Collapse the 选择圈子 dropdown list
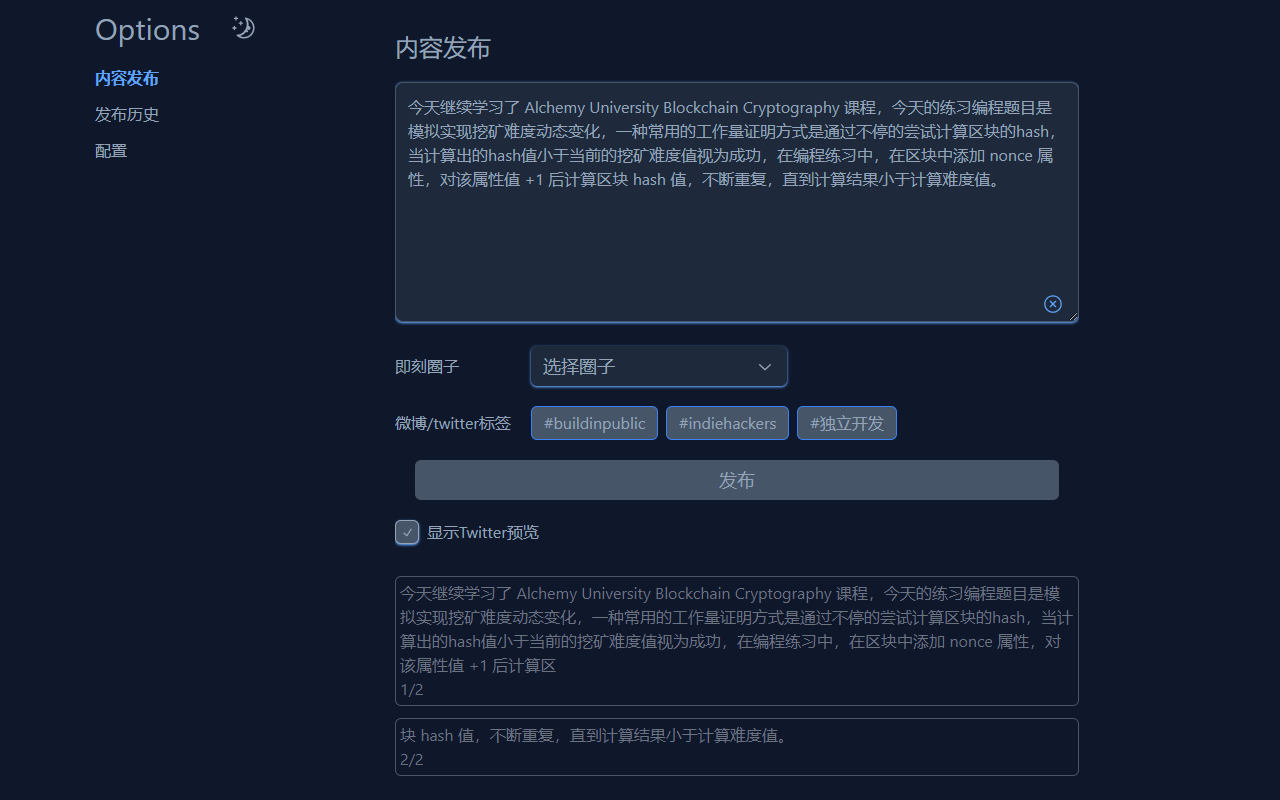Image resolution: width=1280 pixels, height=800 pixels. [x=658, y=366]
